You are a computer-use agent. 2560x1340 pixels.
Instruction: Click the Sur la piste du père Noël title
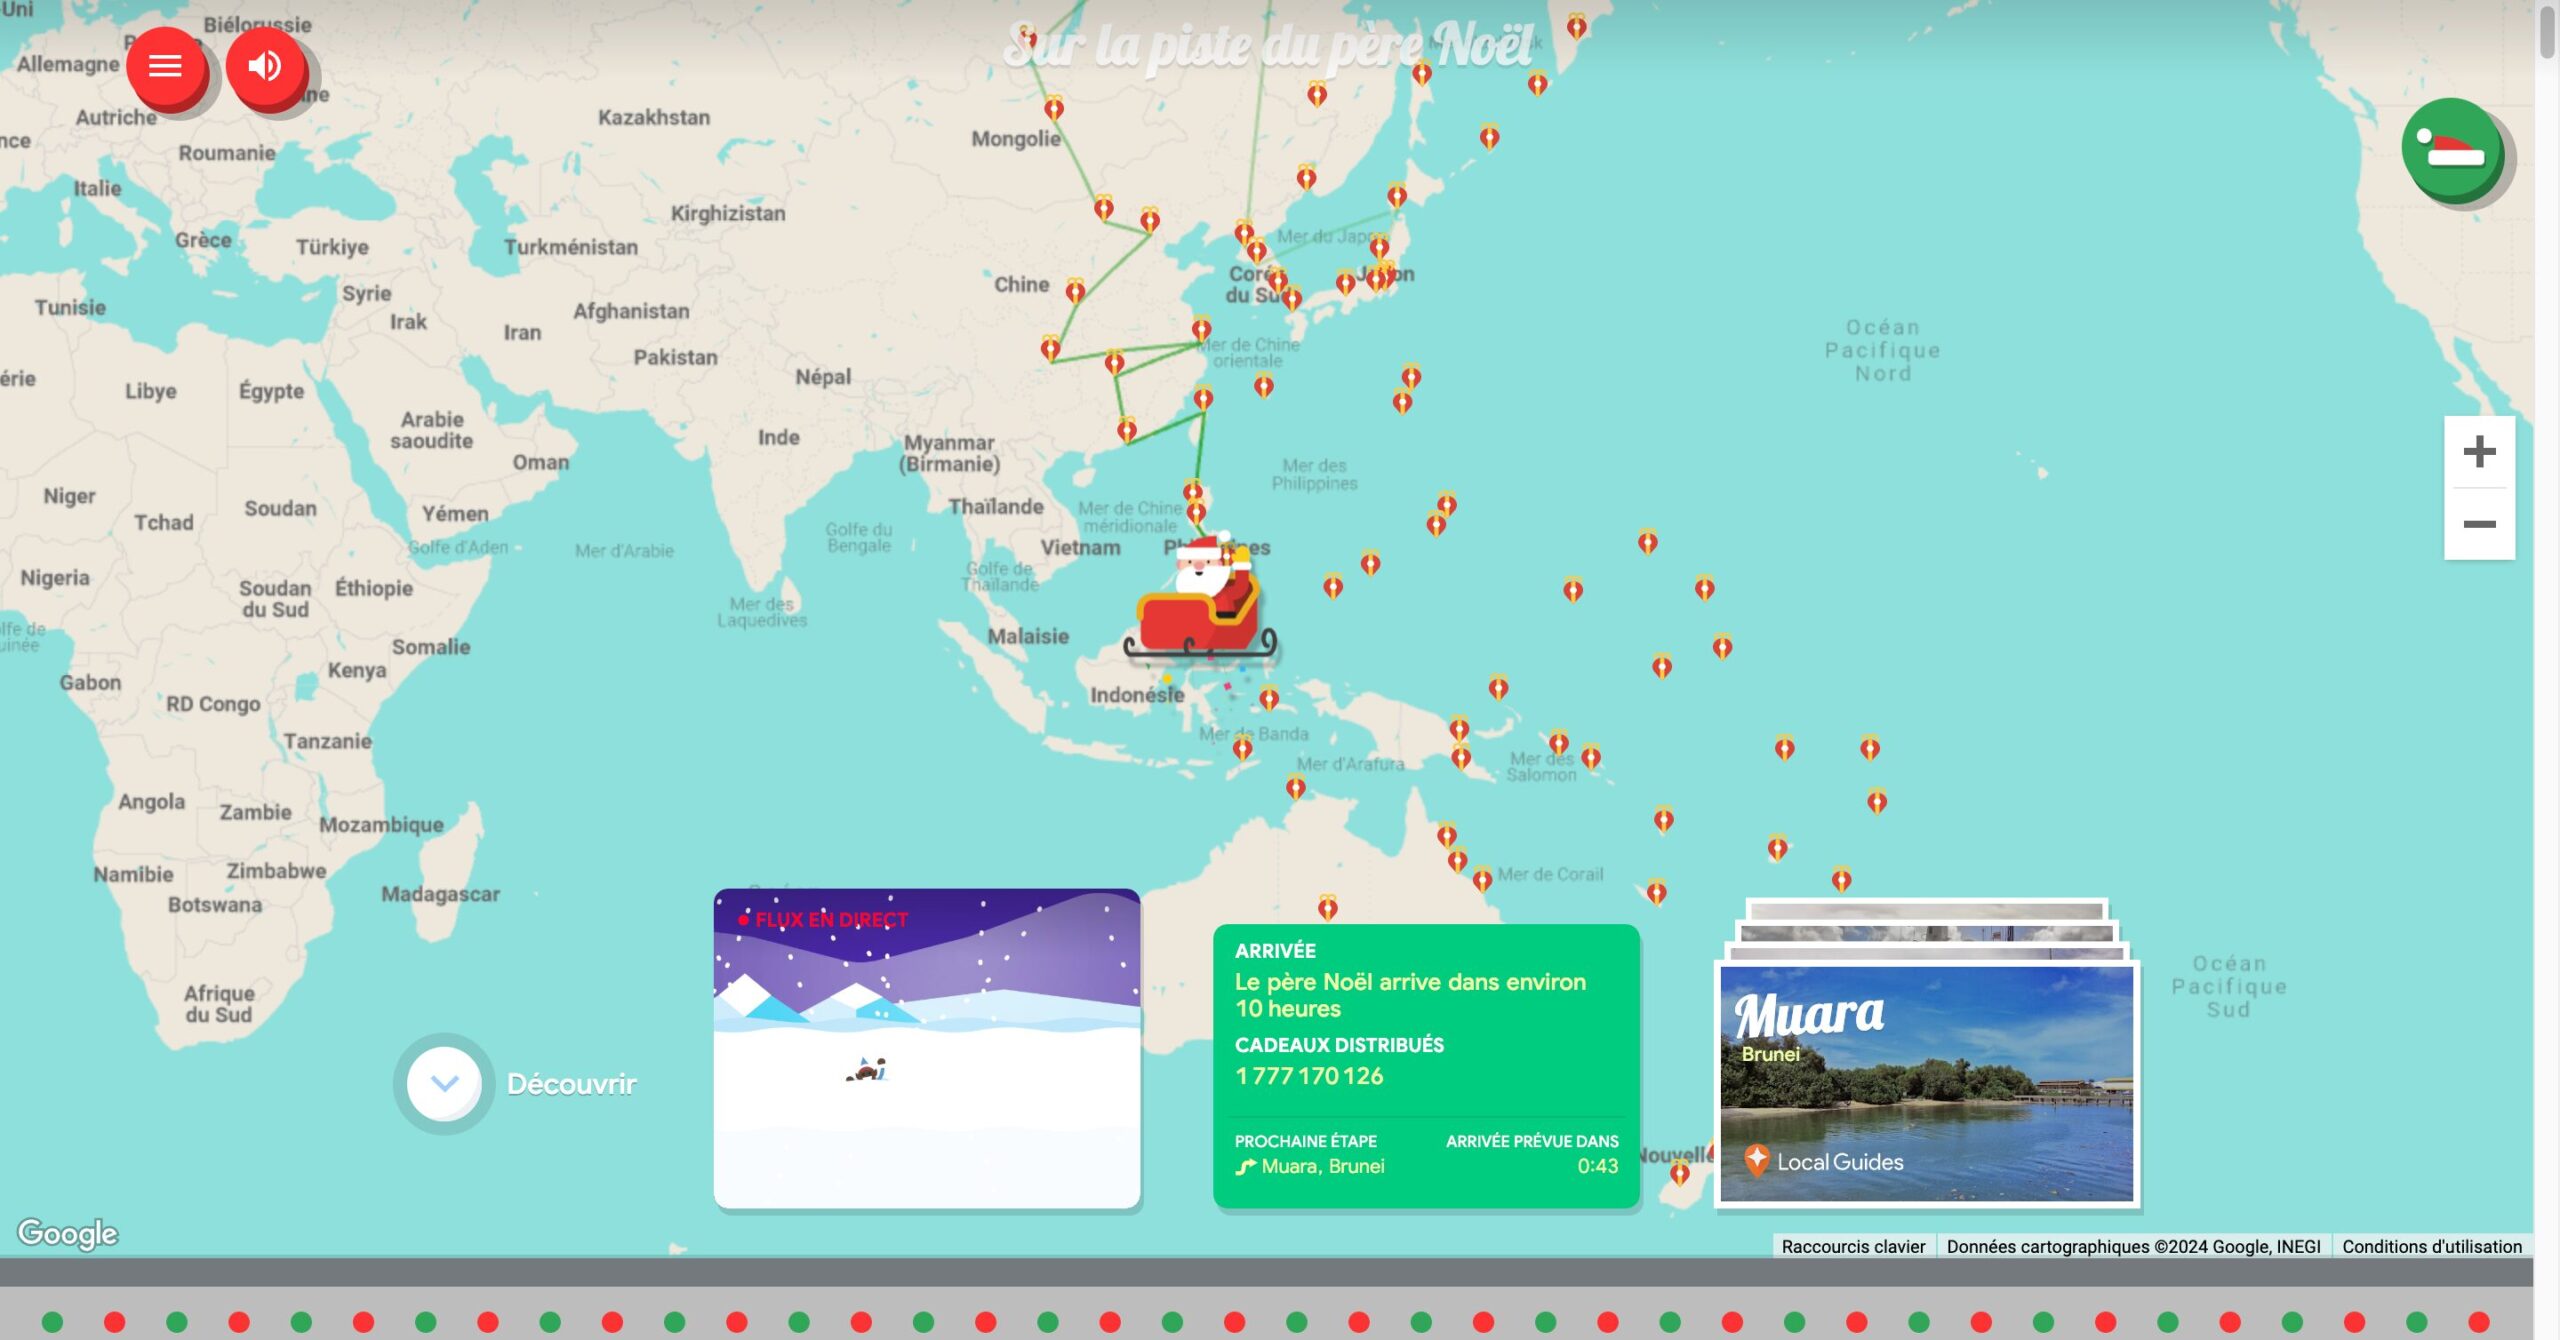coord(1268,46)
